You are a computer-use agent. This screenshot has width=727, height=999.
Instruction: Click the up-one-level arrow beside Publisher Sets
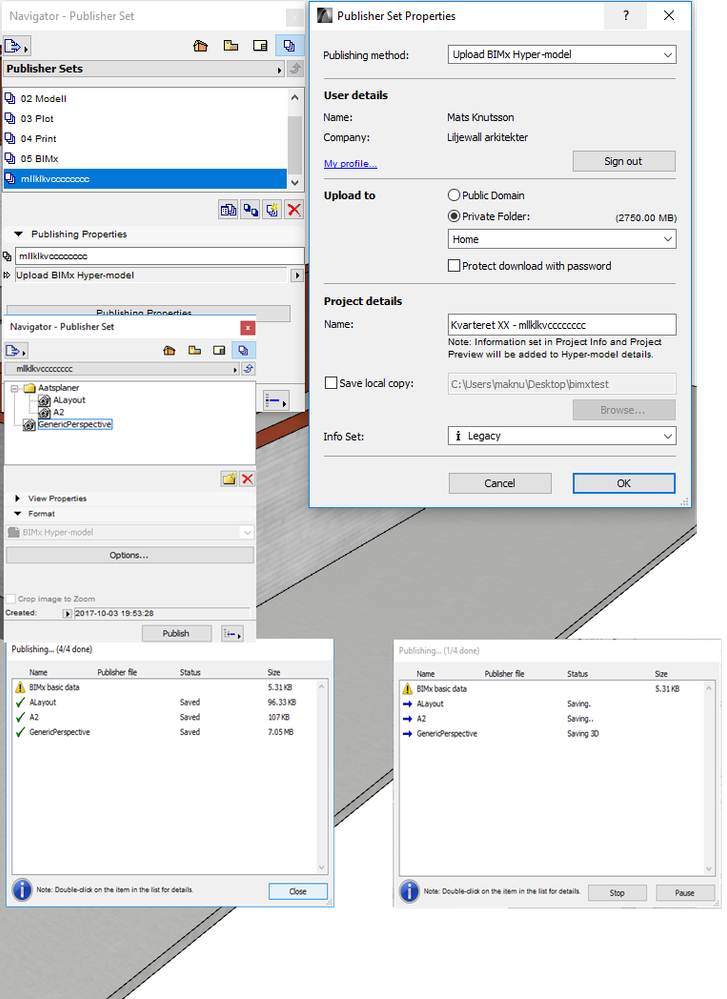click(x=296, y=69)
